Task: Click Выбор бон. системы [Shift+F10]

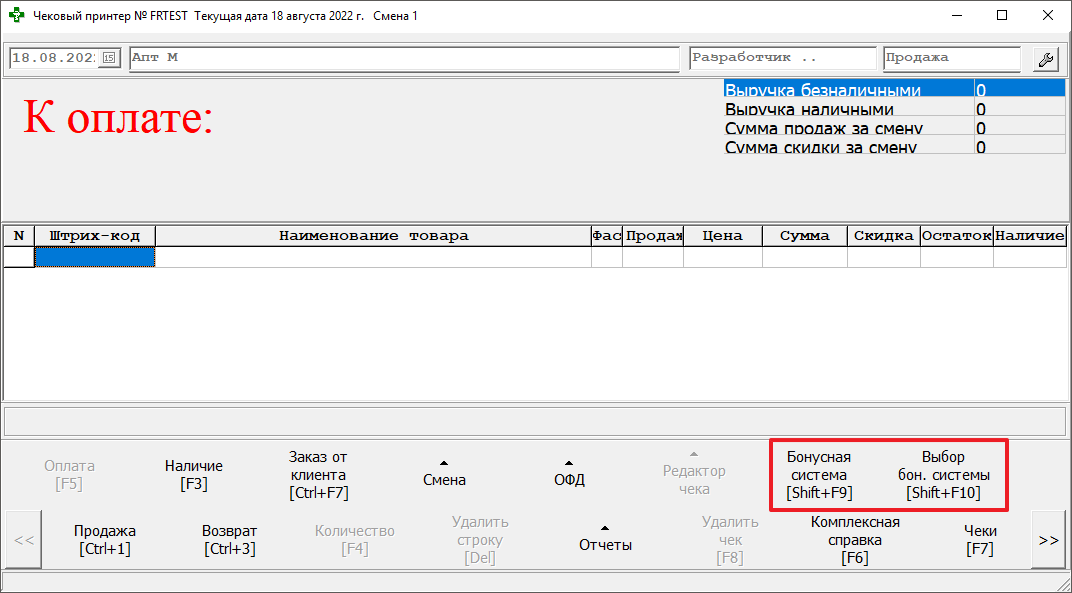Action: pyautogui.click(x=943, y=474)
